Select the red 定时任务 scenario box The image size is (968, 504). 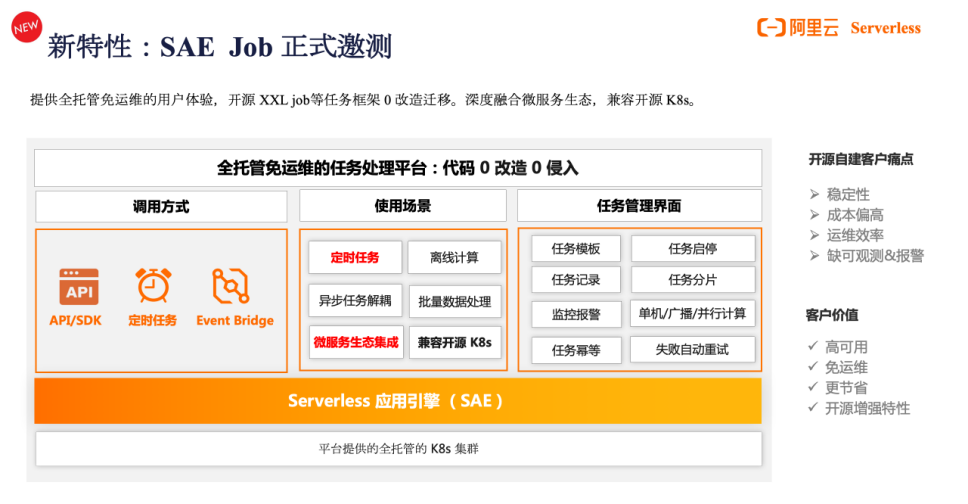355,257
